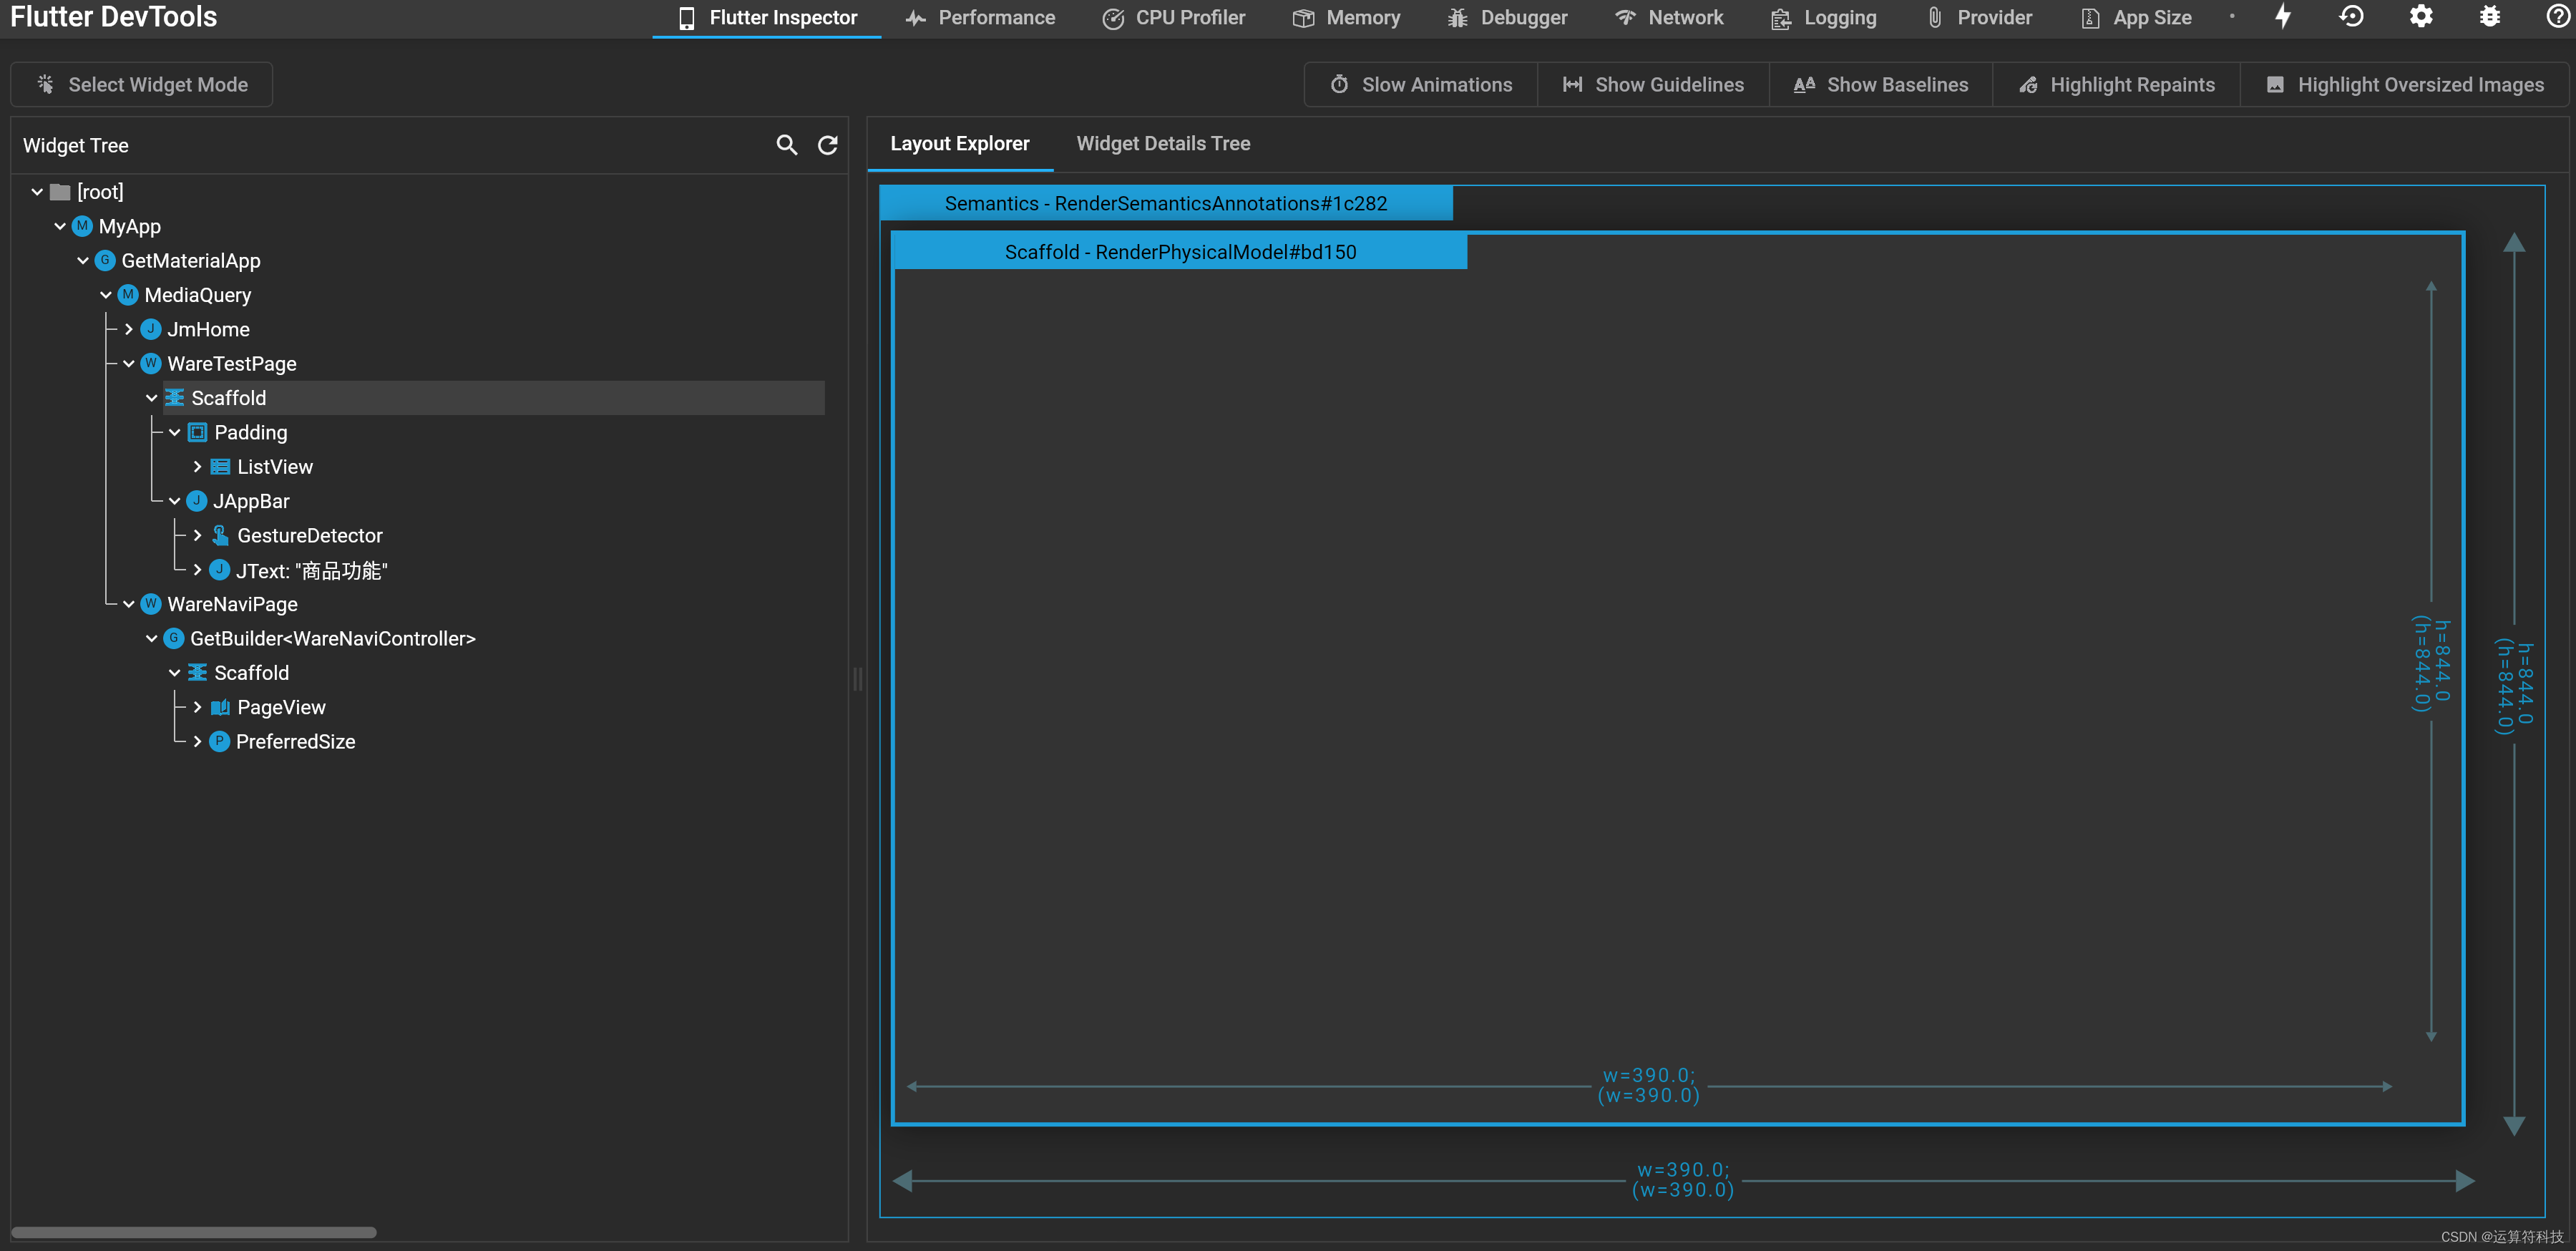Click the JAppBar widget icon

coord(197,501)
